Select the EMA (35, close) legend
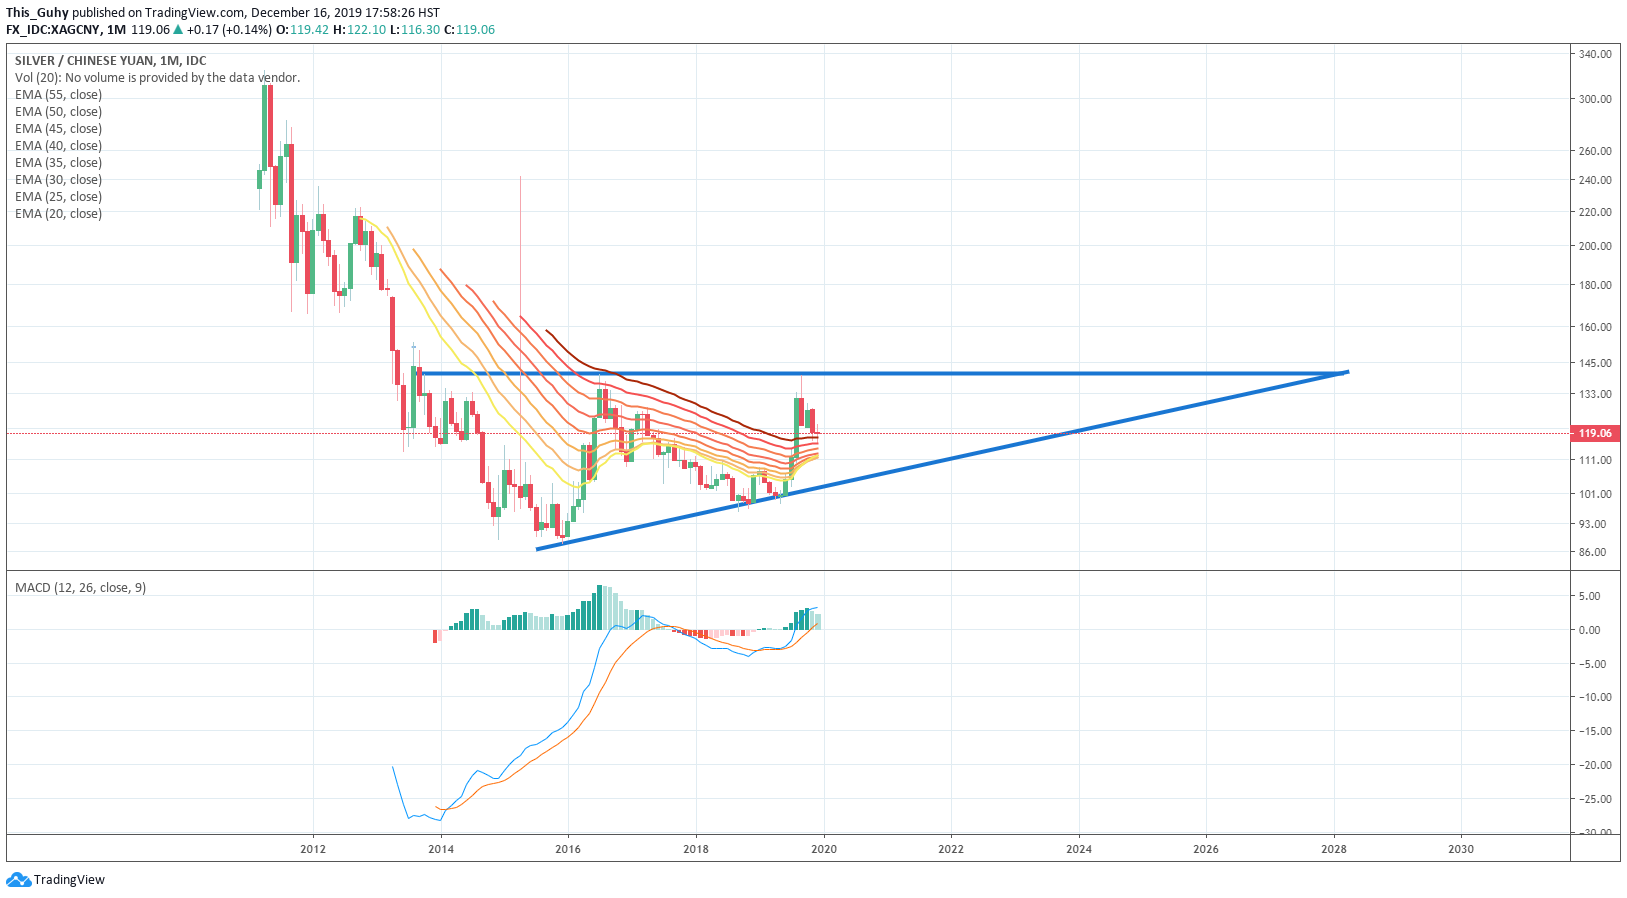1627x898 pixels. pos(58,163)
